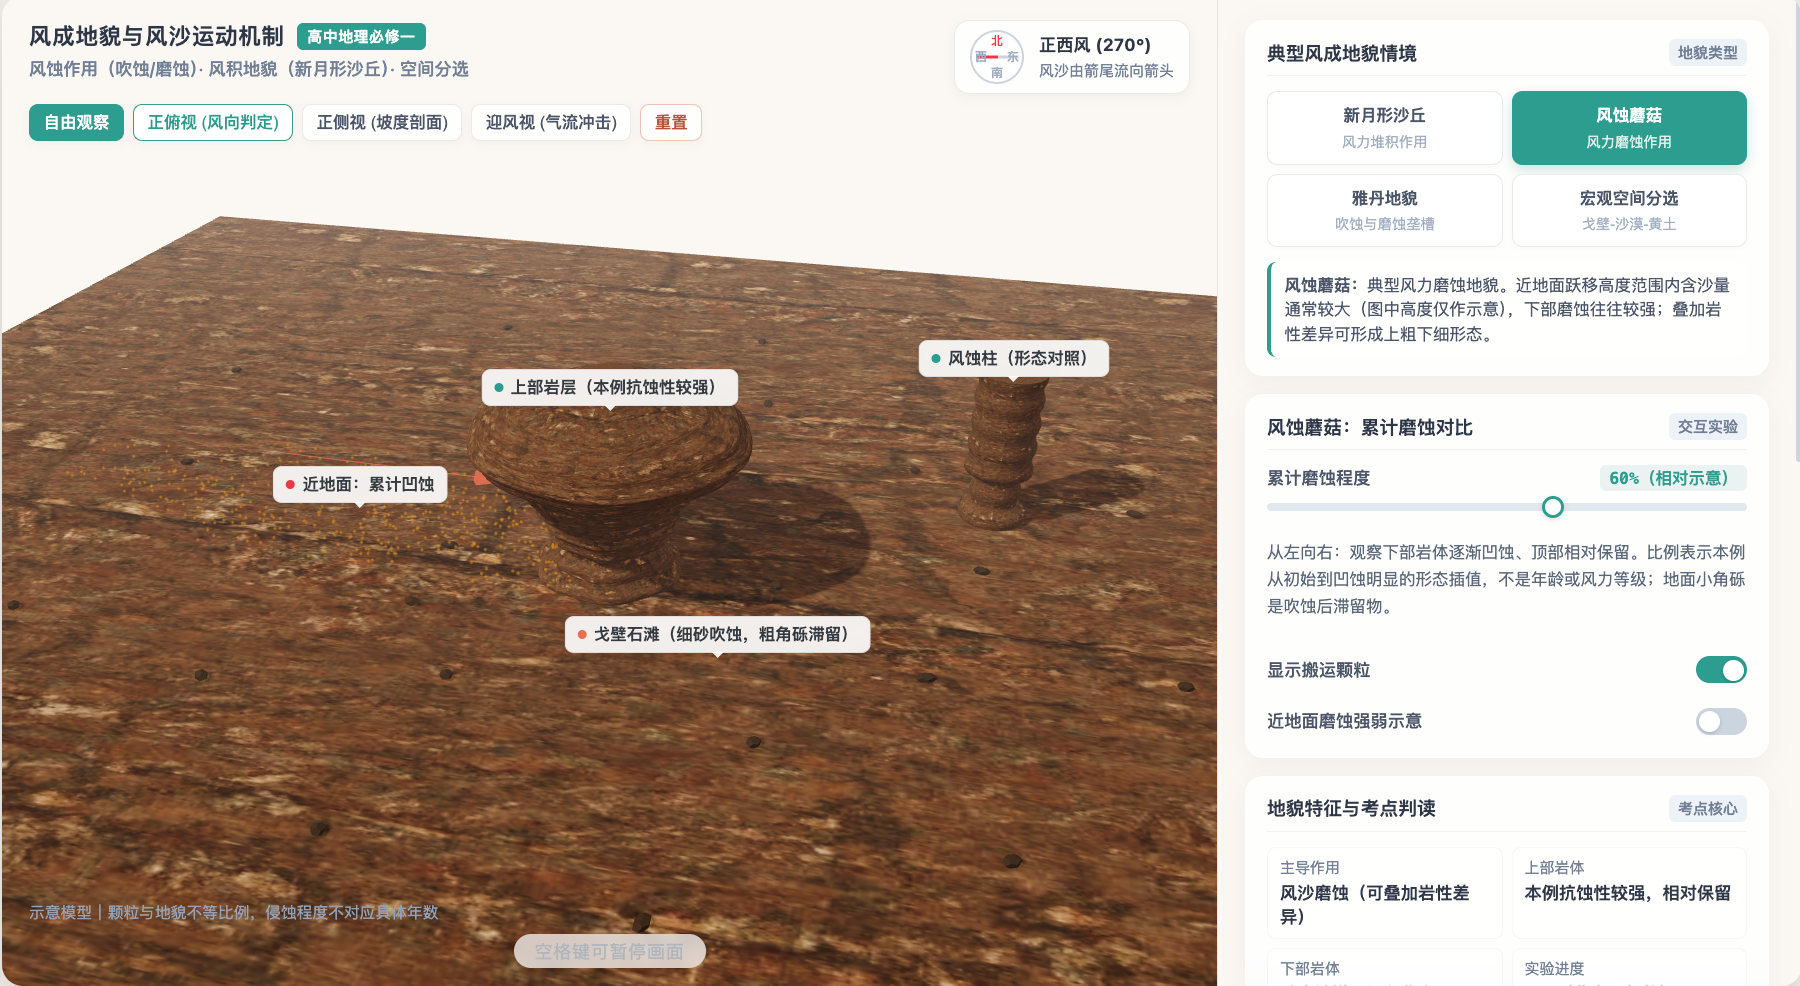This screenshot has width=1800, height=986.
Task: Select 自由观察 view mode
Action: 76,122
